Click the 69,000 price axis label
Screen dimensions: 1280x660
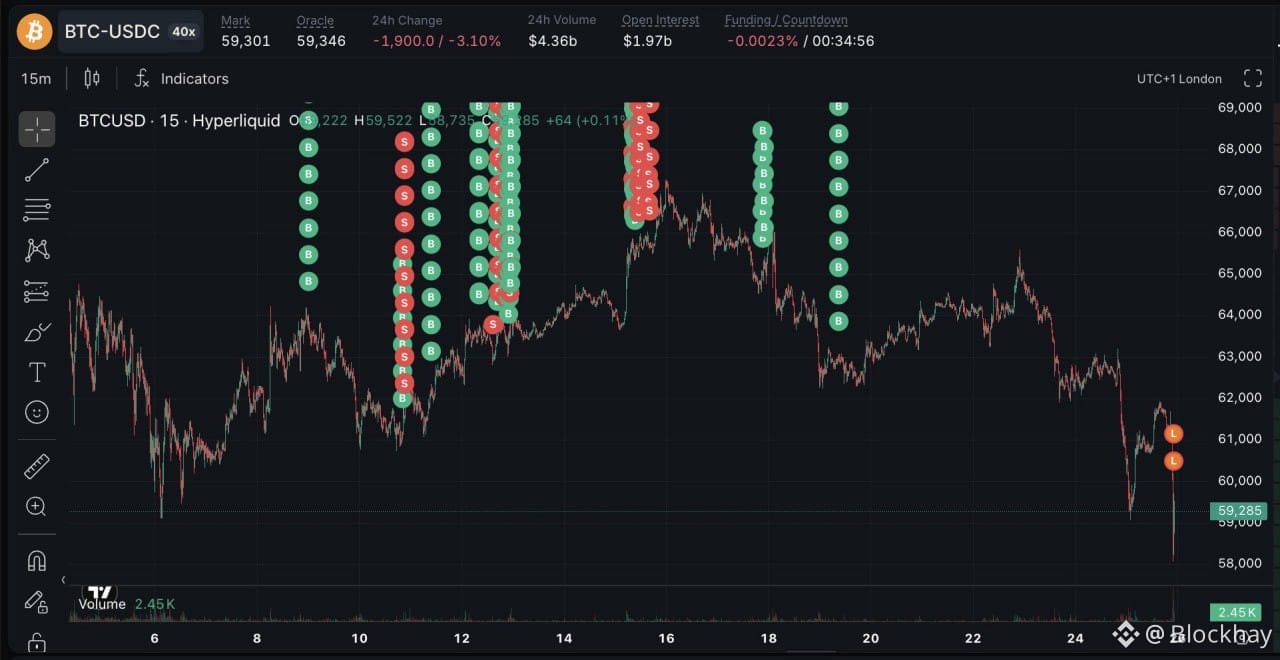[1238, 107]
